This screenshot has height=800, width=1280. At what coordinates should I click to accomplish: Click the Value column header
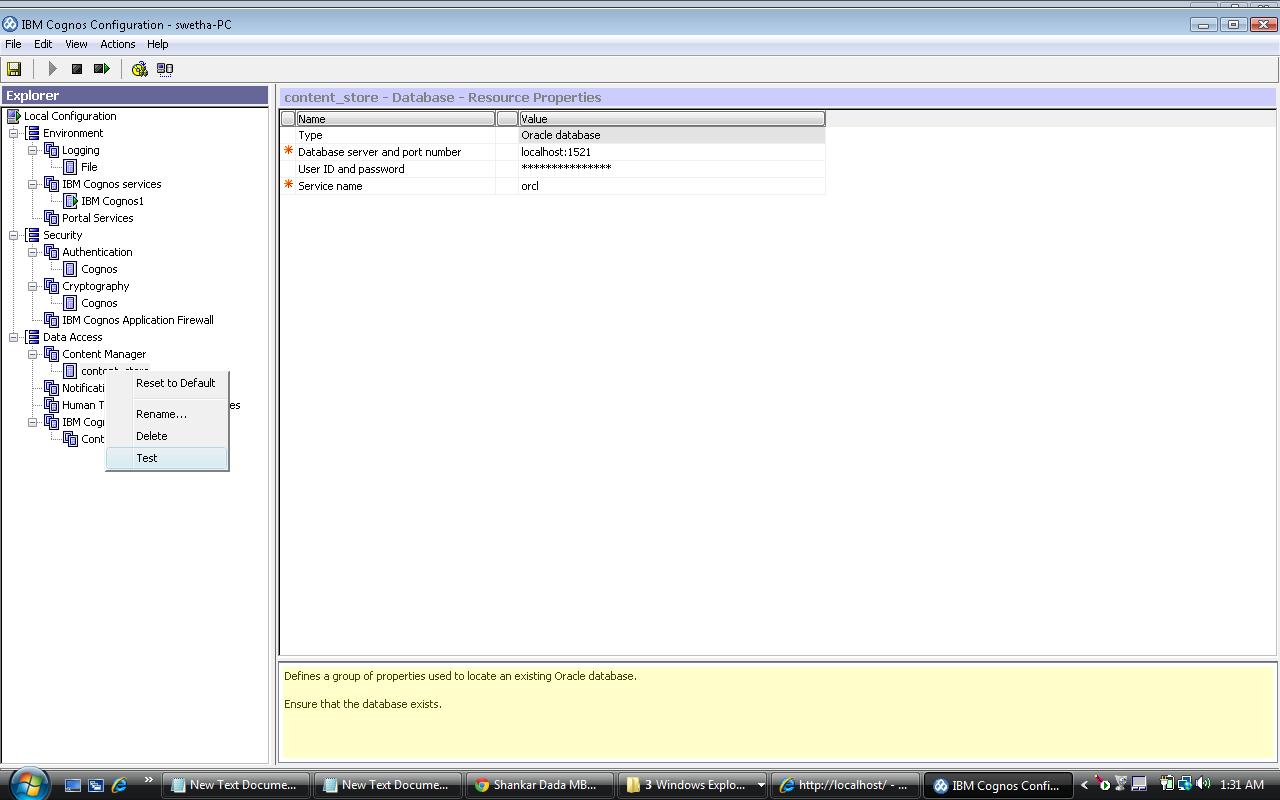pos(671,119)
